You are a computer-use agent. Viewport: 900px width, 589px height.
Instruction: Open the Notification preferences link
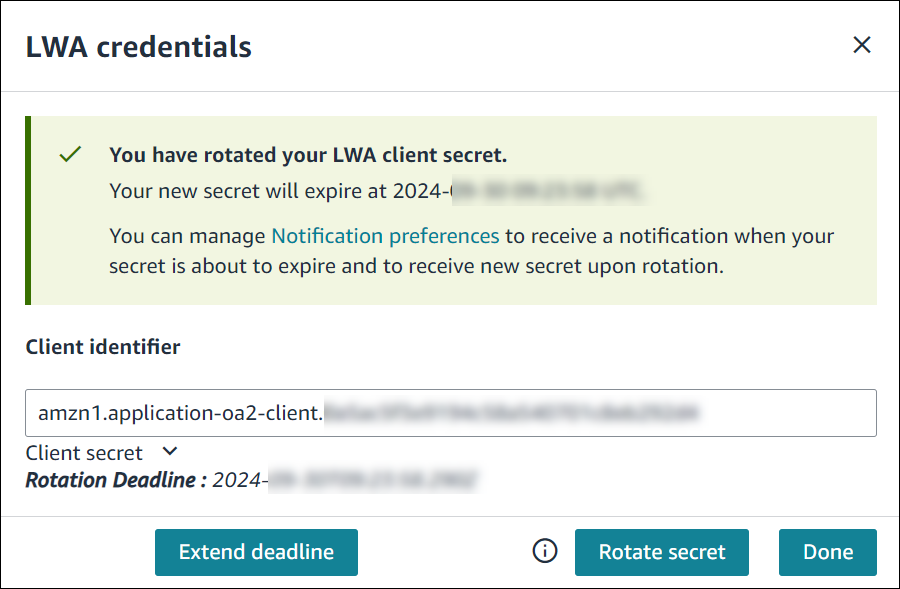pos(385,236)
